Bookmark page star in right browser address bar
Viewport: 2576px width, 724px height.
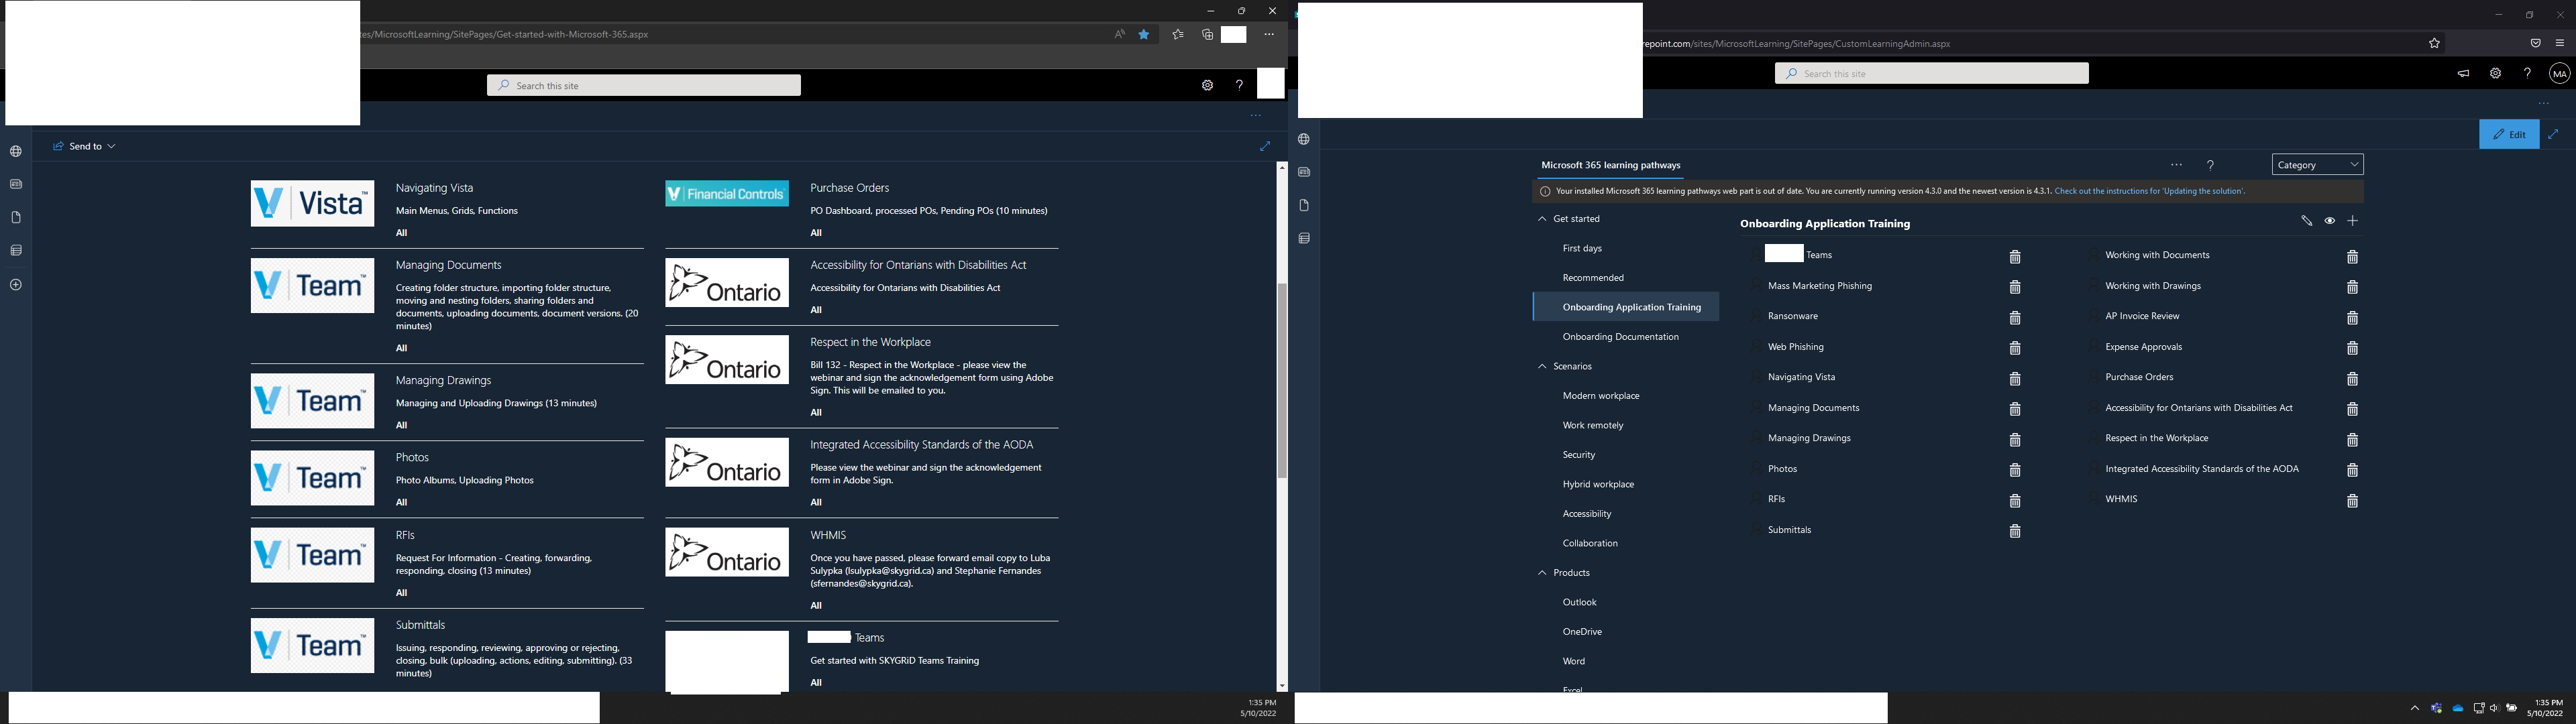coord(2434,43)
